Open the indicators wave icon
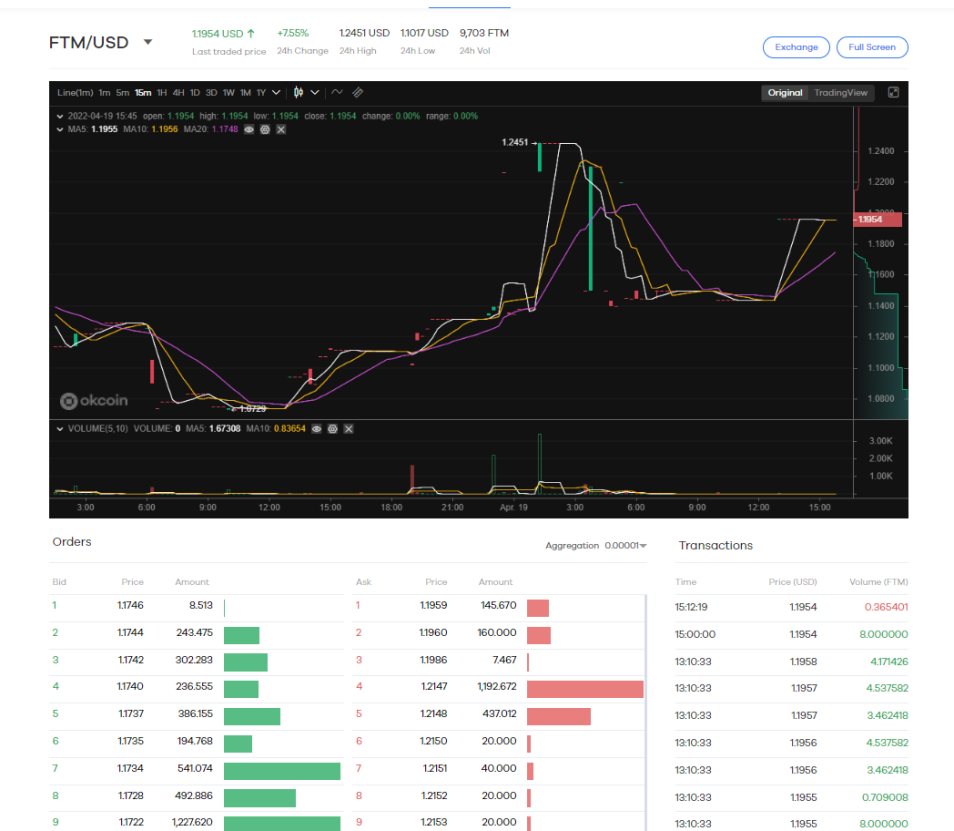The image size is (954, 831). [x=337, y=92]
